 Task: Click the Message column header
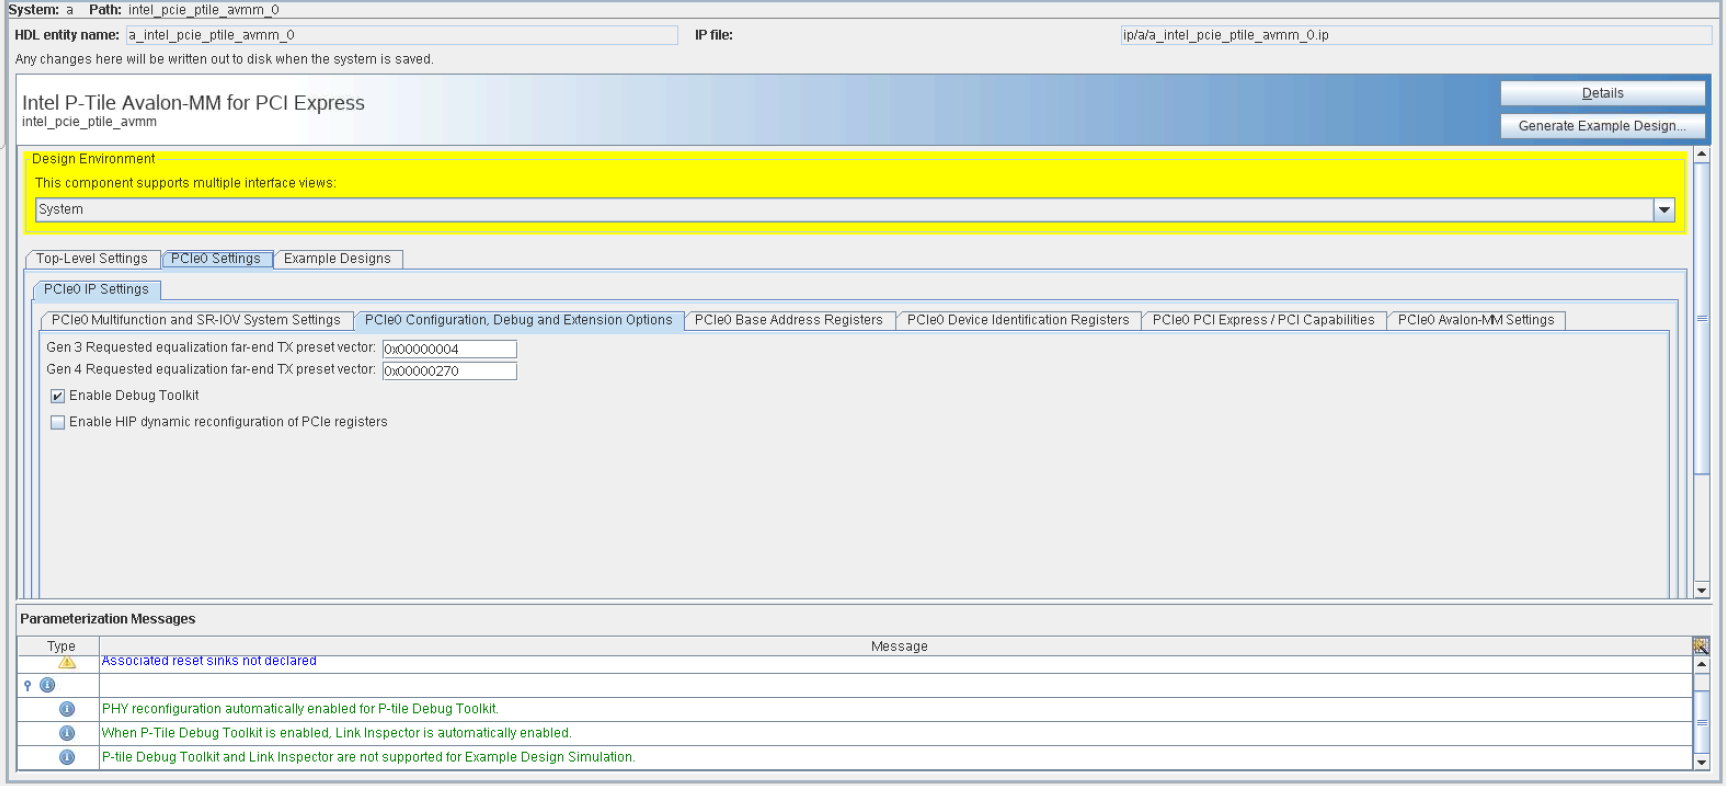point(896,646)
